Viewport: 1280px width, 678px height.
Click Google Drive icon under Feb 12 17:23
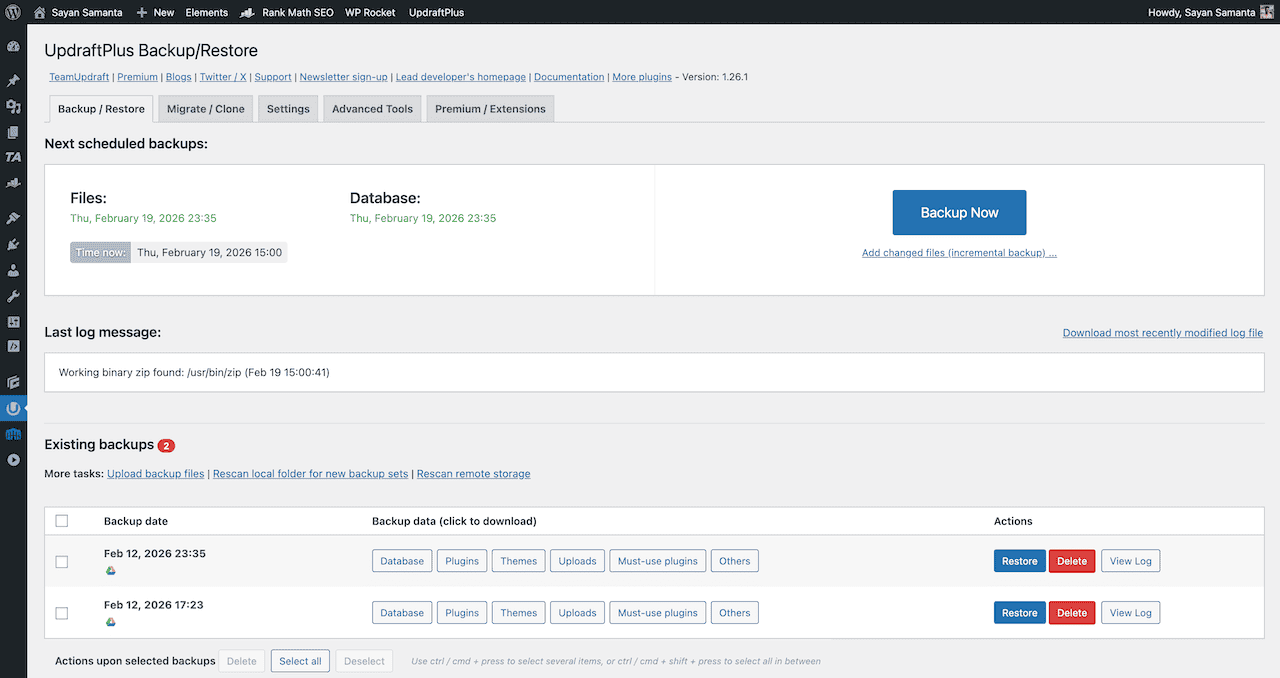coord(111,622)
